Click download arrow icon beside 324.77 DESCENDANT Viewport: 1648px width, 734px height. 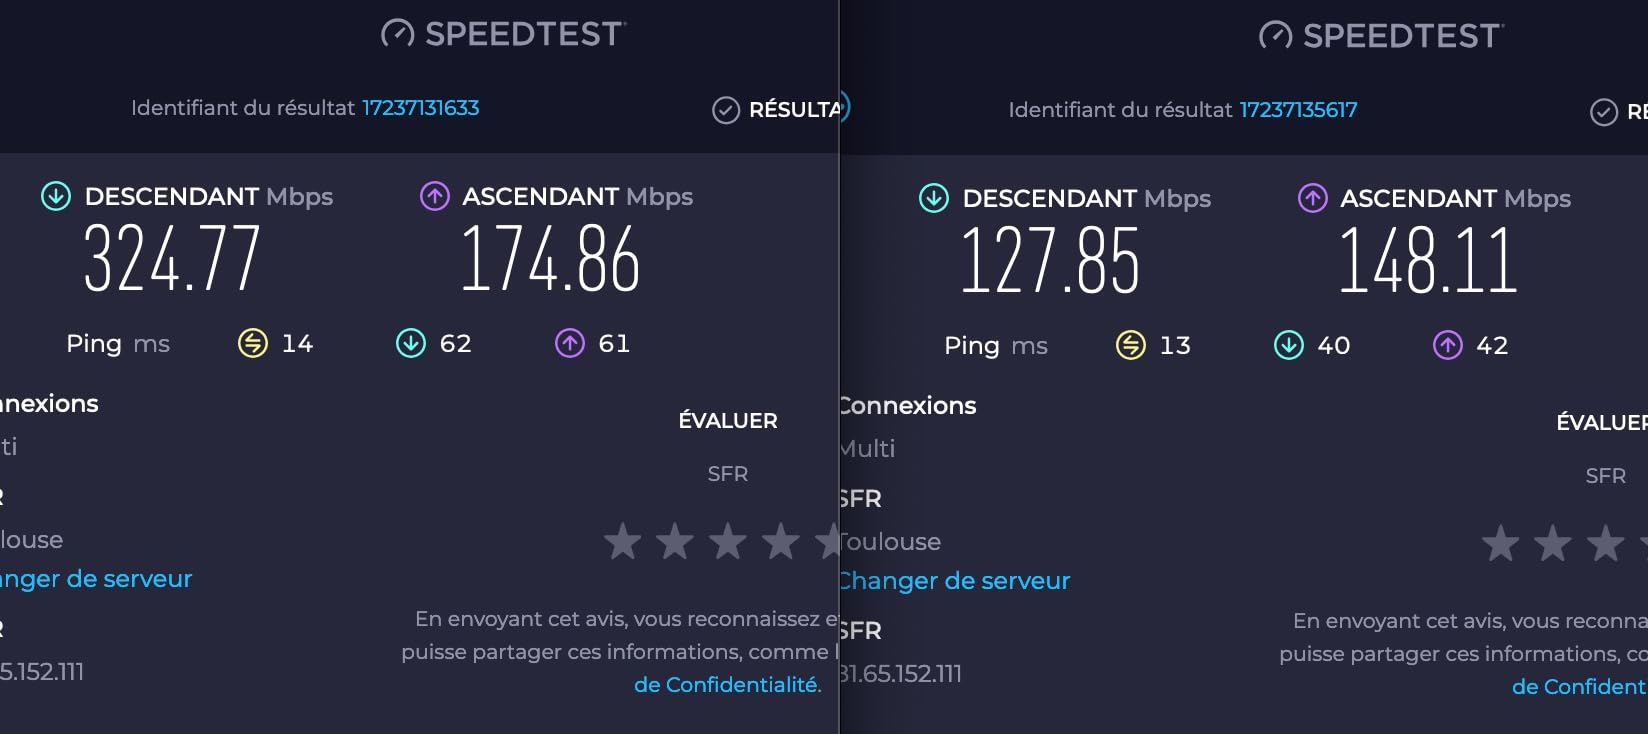56,196
